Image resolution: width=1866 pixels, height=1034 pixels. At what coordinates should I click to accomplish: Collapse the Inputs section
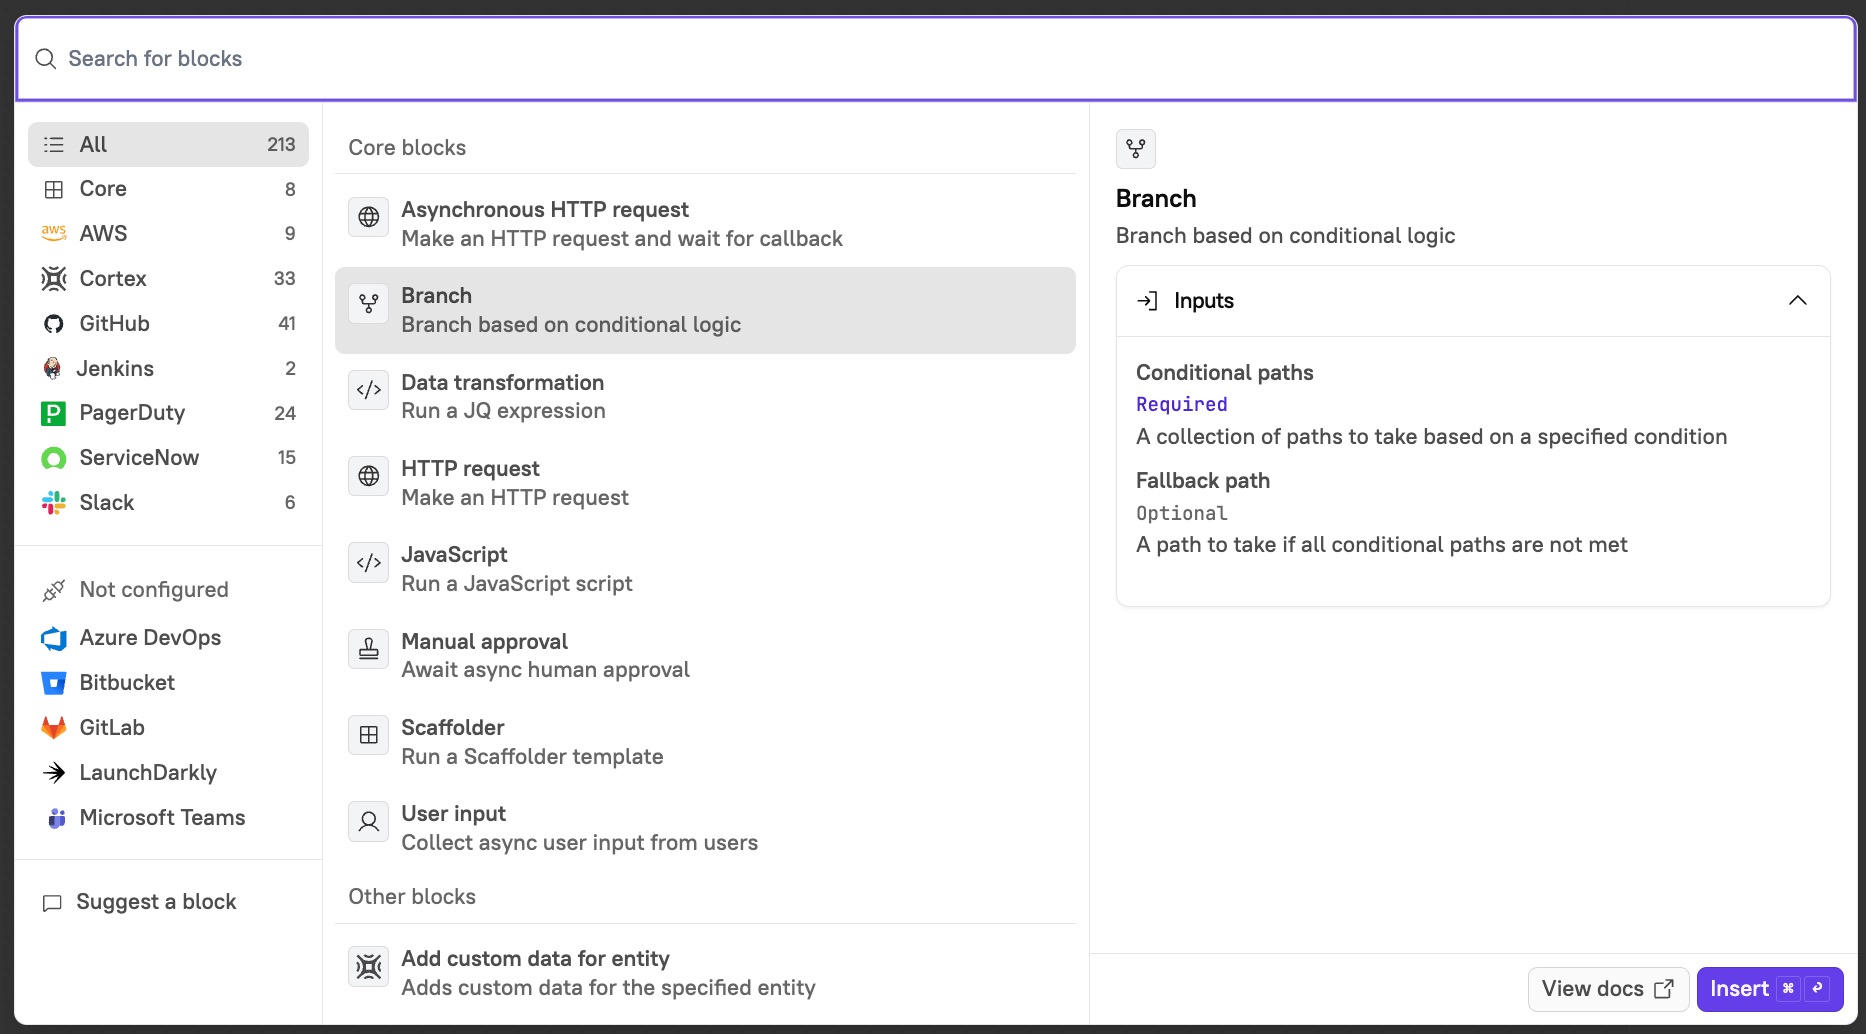(1797, 300)
